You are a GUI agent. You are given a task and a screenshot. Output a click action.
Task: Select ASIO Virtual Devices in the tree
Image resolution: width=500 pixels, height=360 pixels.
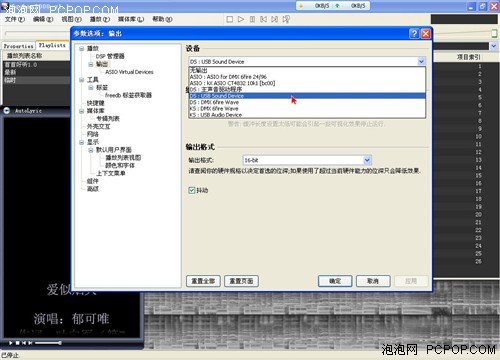click(129, 72)
